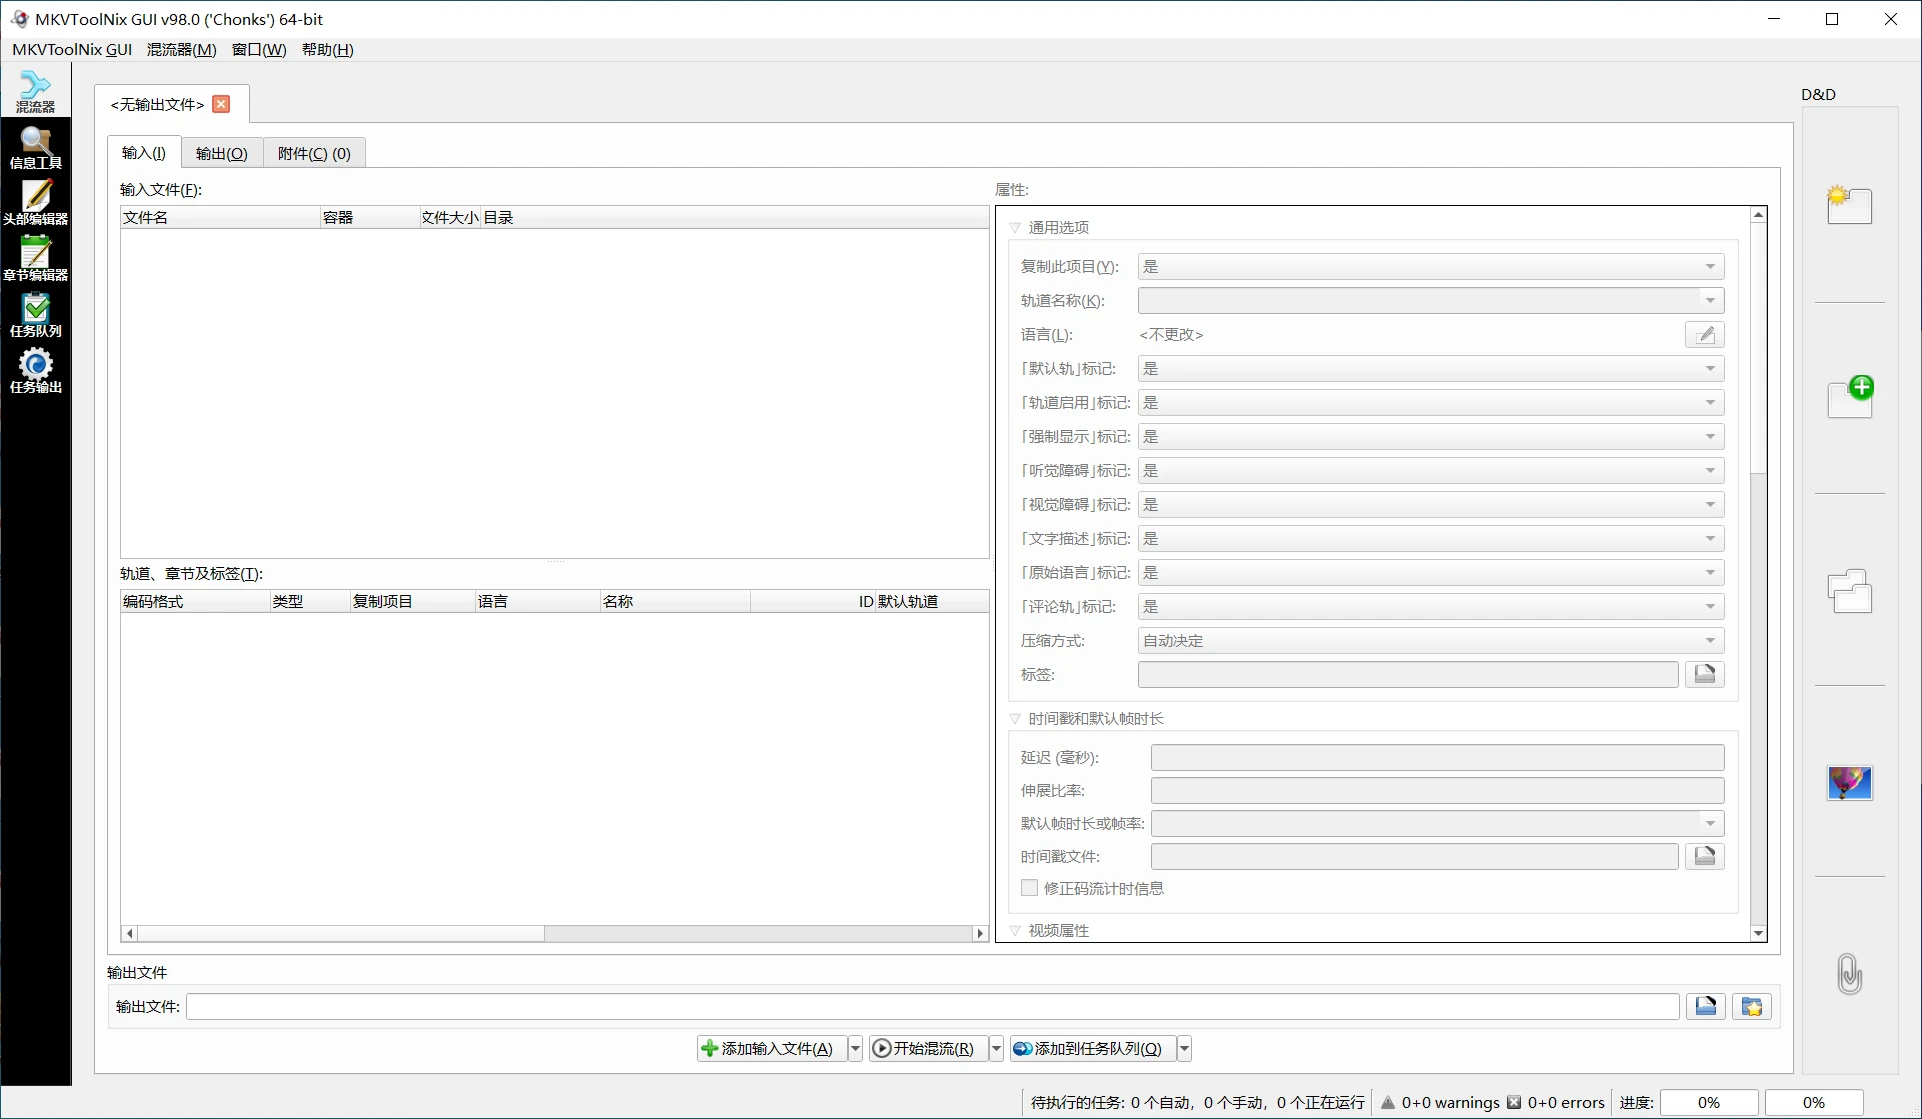Collapse the 通用选项 section
This screenshot has width=1922, height=1119.
[x=1016, y=227]
